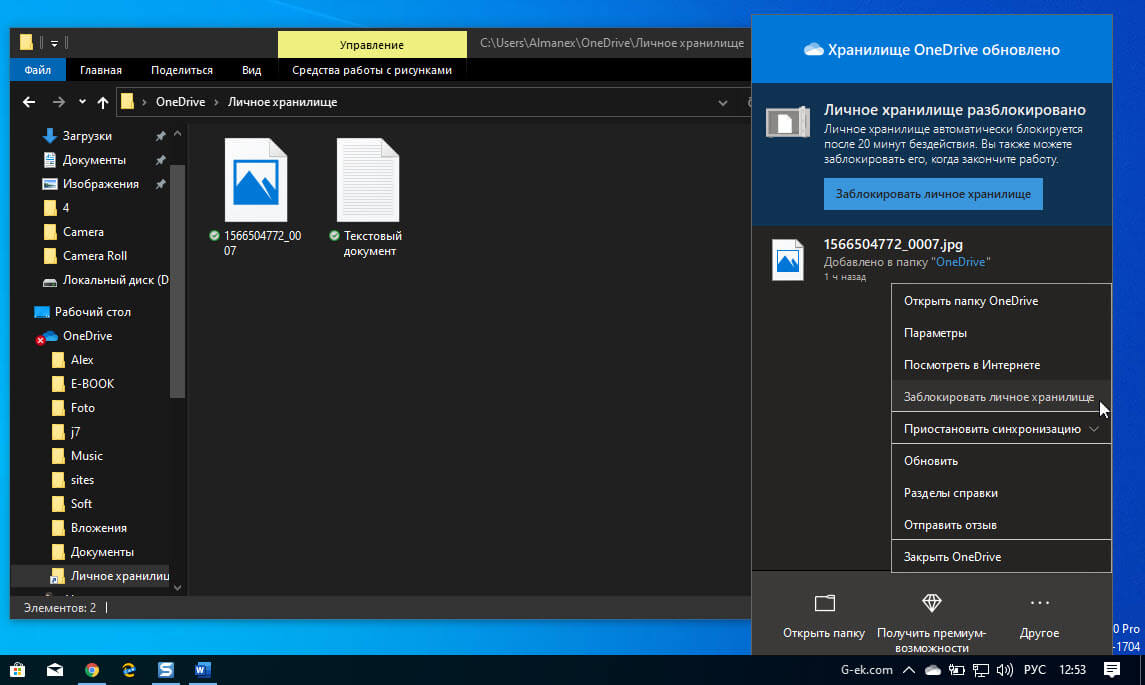Open the Главная ribbon tab
Viewport: 1145px width, 685px height.
point(101,70)
